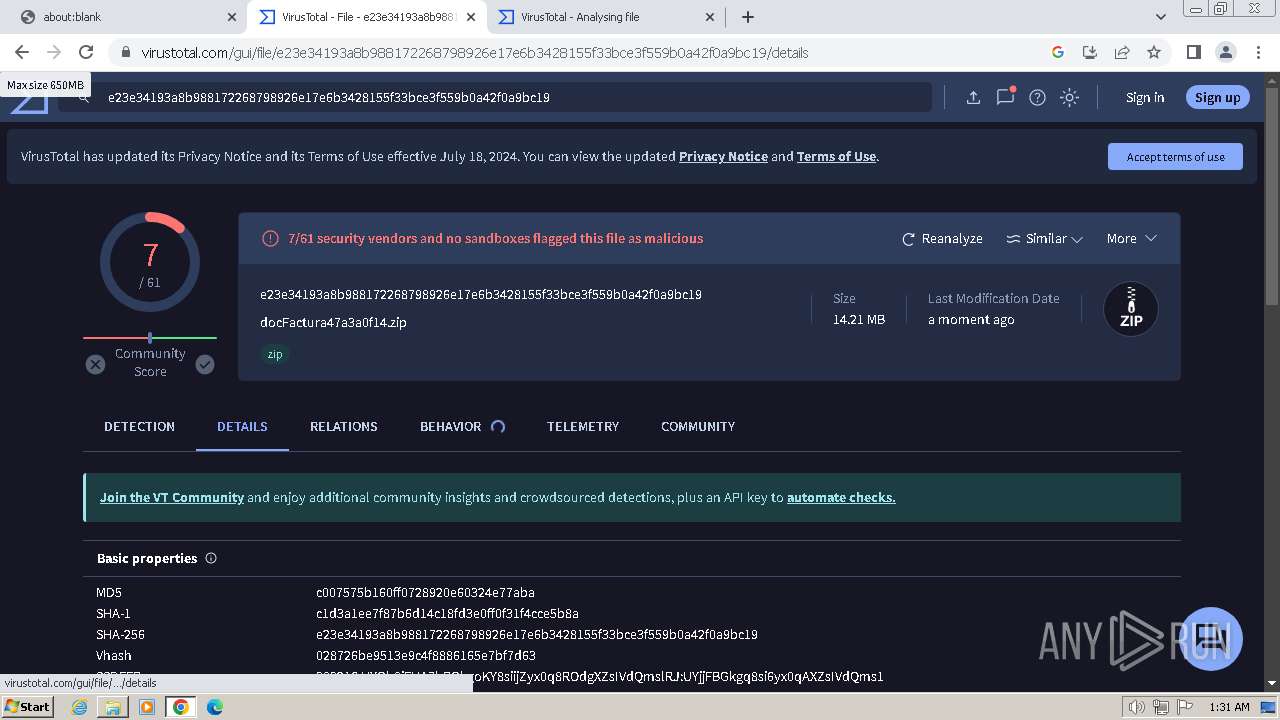This screenshot has width=1280, height=720.
Task: Open the Privacy Notice link
Action: point(723,156)
